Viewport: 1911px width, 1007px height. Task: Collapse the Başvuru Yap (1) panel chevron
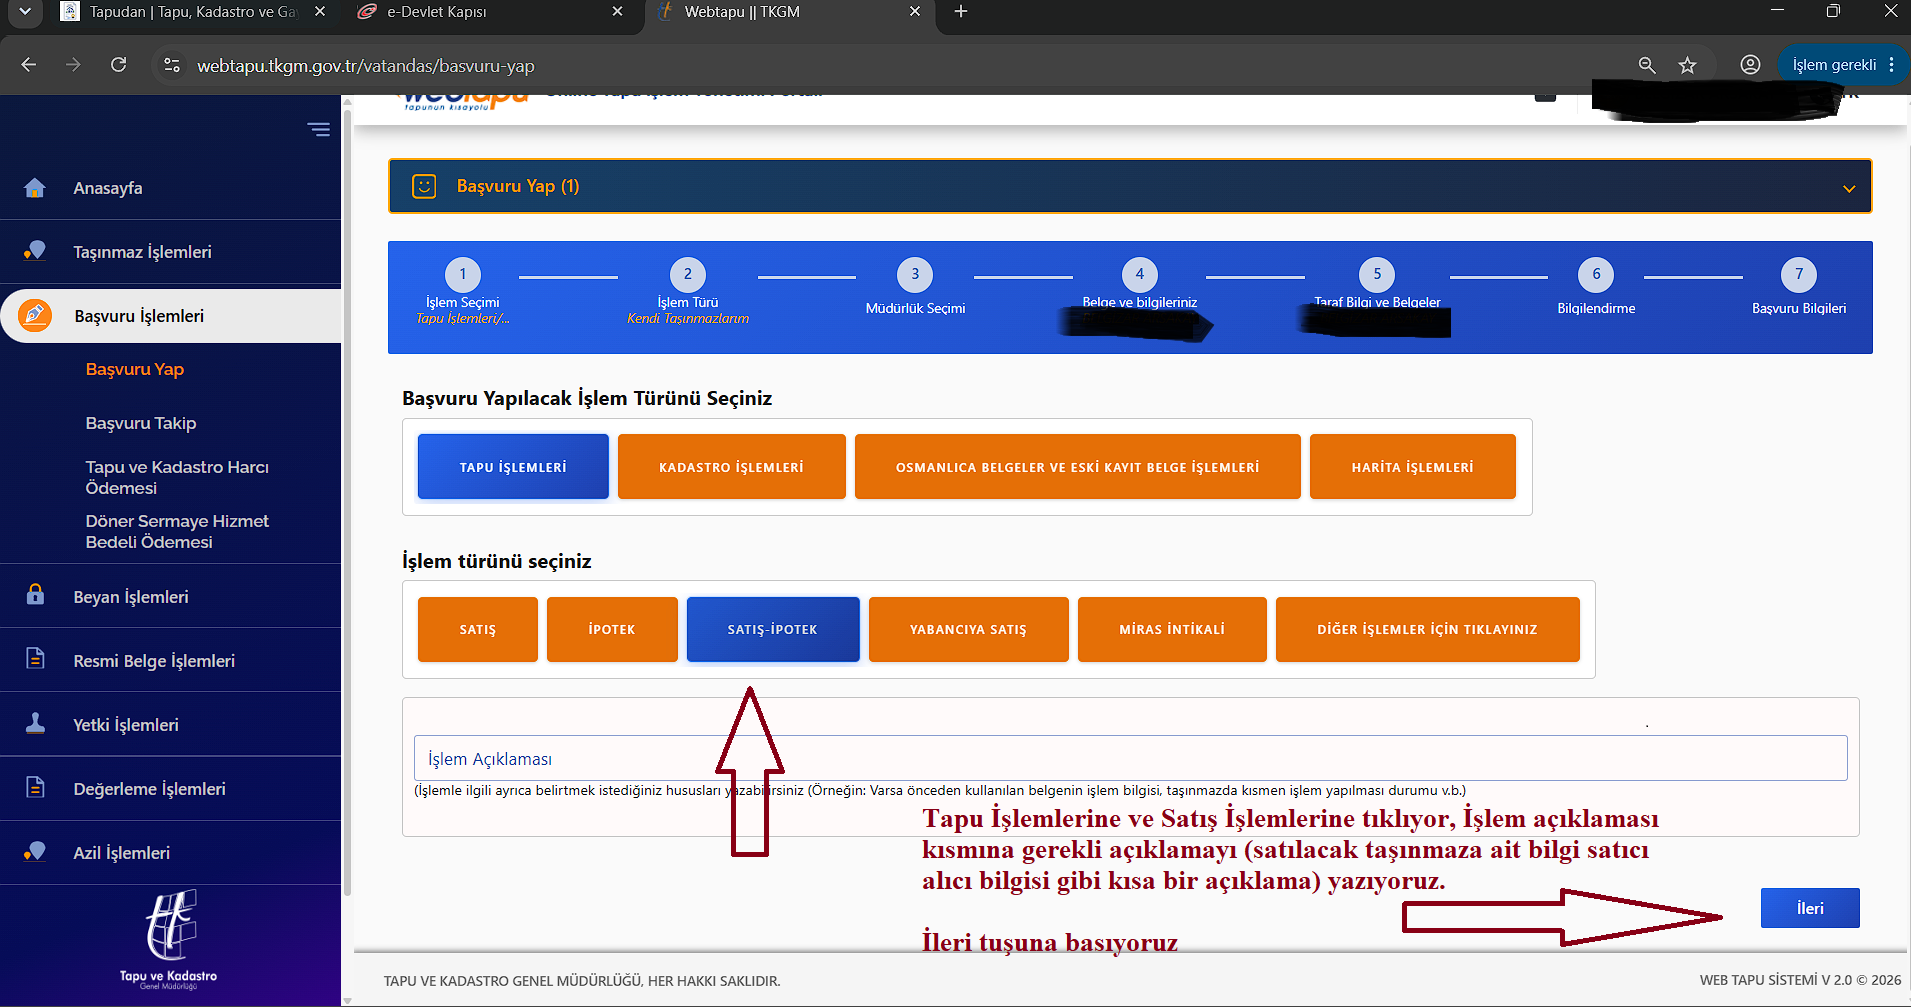[x=1849, y=188]
